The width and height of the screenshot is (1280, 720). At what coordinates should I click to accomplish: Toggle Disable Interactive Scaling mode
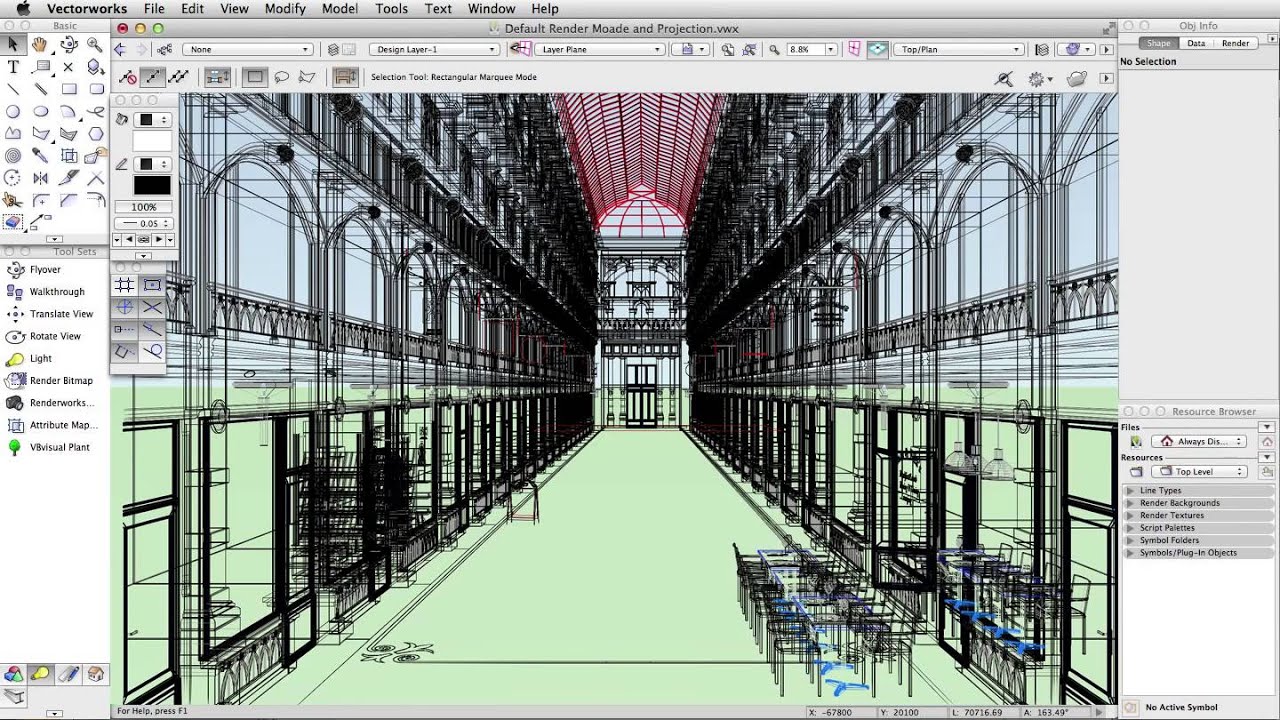coord(128,77)
